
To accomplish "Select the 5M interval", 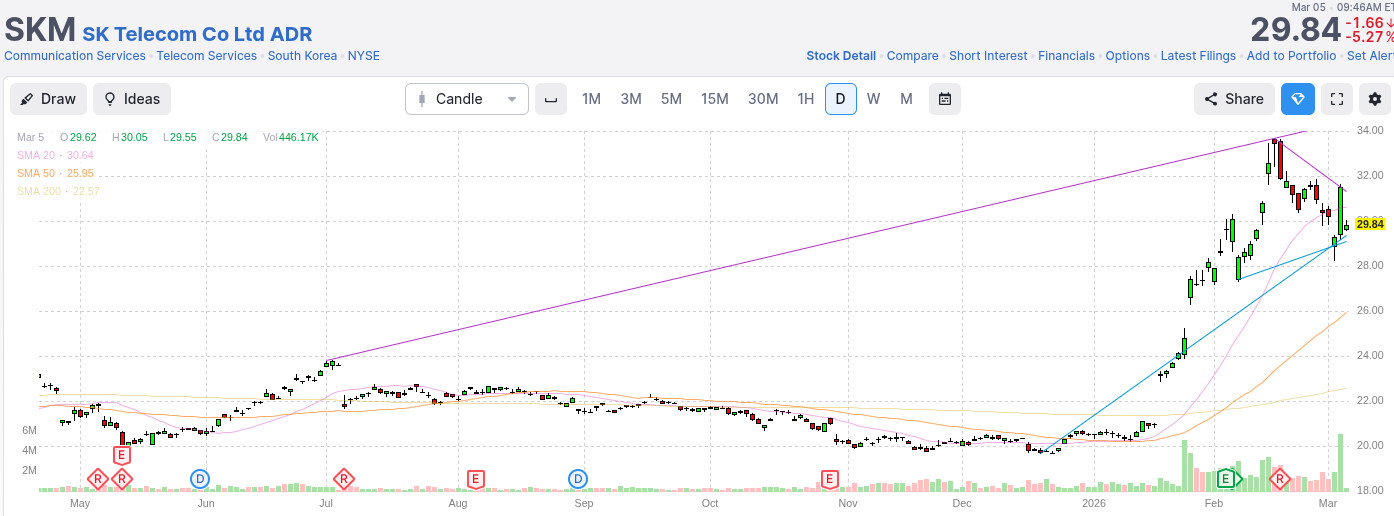I will 671,99.
